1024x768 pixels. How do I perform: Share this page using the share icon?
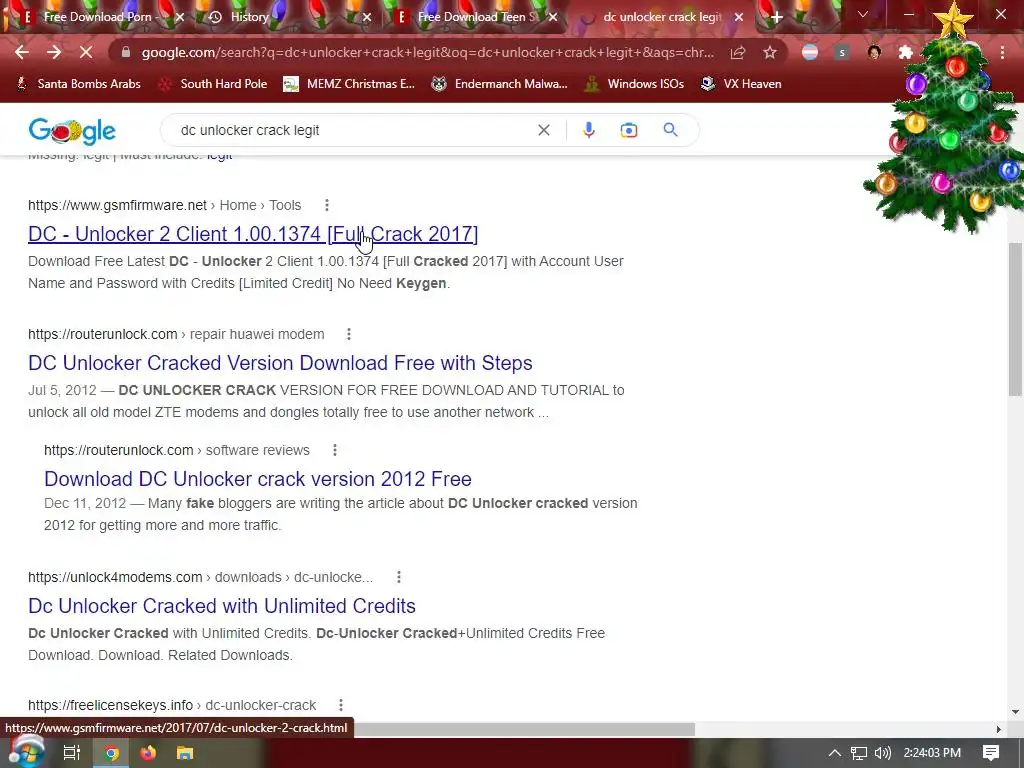[738, 52]
